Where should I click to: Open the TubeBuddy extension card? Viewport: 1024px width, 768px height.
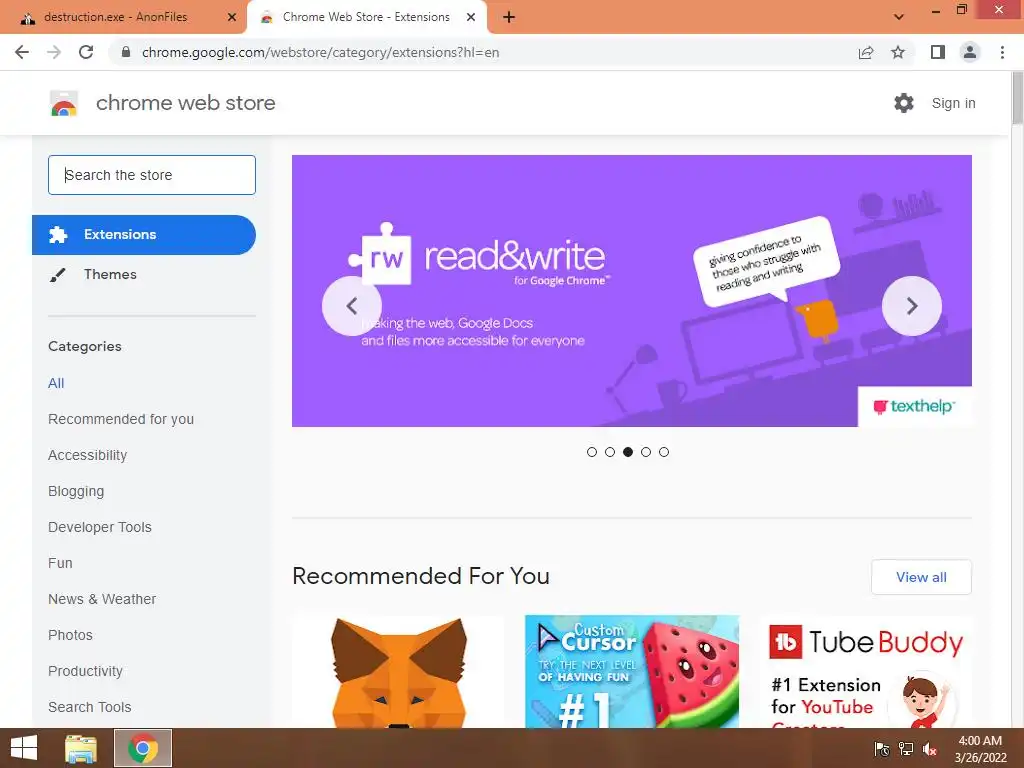pyautogui.click(x=866, y=671)
